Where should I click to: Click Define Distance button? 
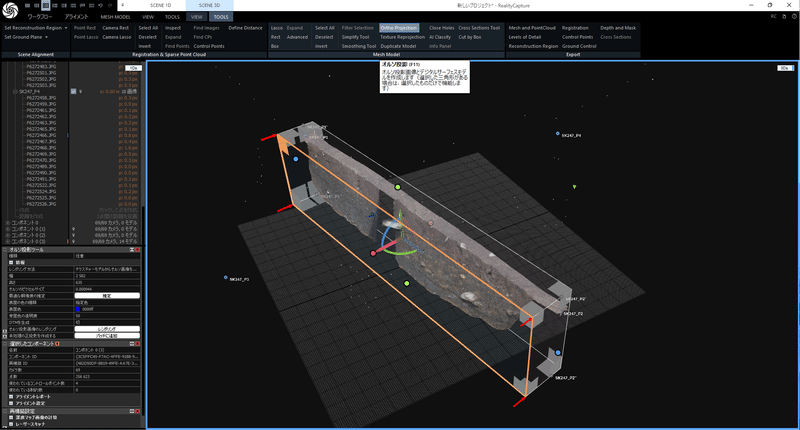coord(245,28)
